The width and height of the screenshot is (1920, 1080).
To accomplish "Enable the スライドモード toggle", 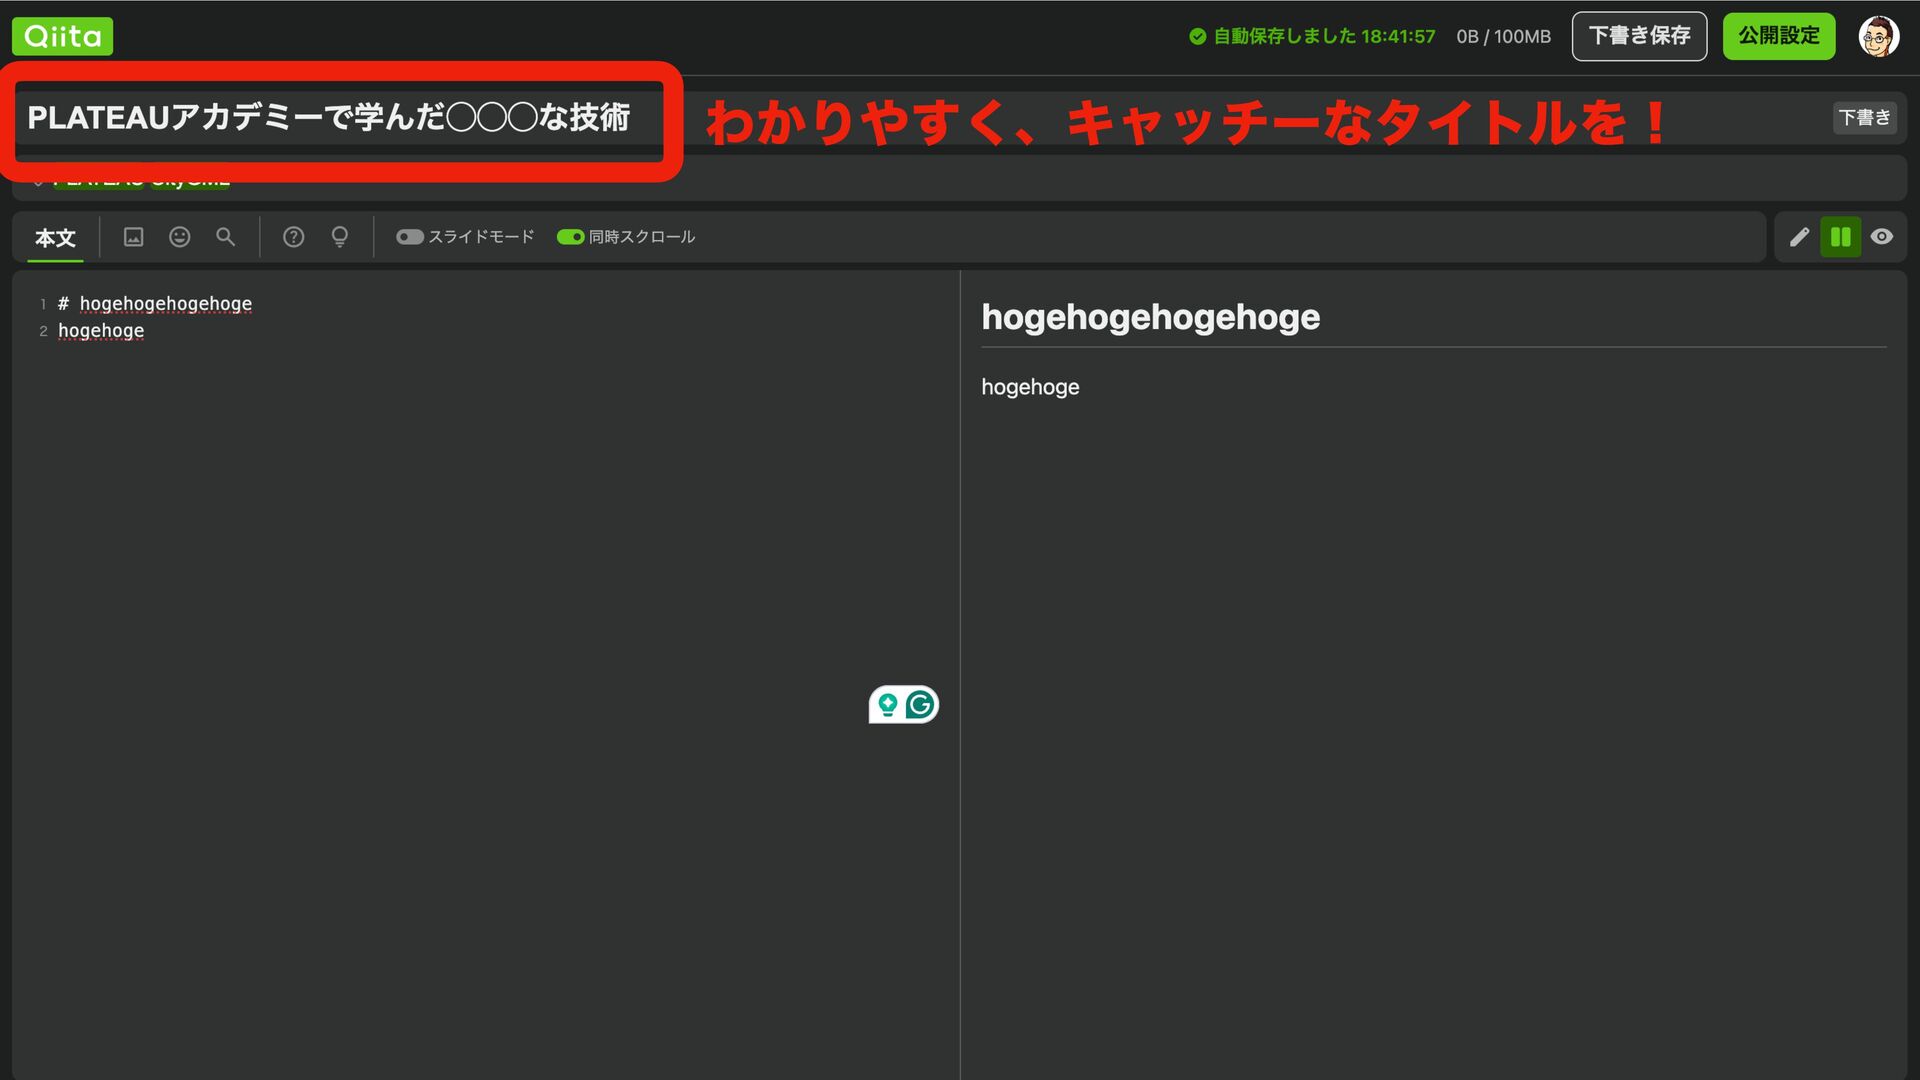I will [x=410, y=237].
